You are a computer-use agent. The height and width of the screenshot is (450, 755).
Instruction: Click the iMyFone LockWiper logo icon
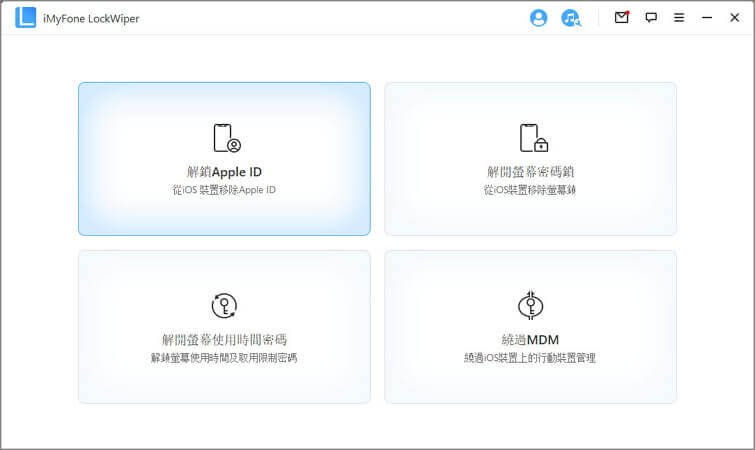pyautogui.click(x=26, y=18)
